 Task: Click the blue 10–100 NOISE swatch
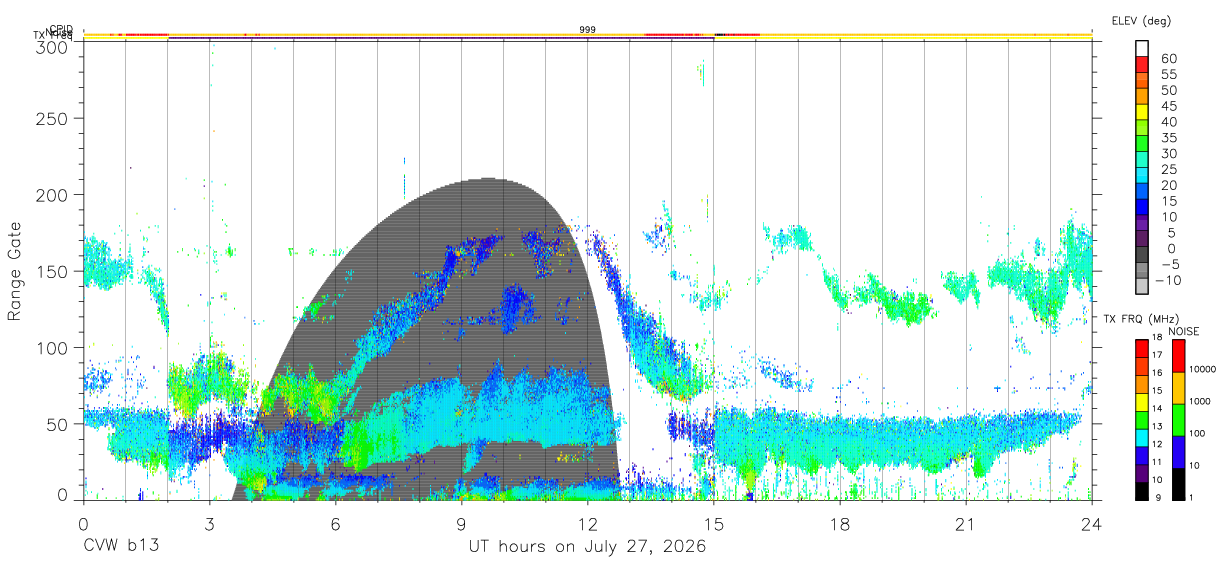[x=1178, y=451]
